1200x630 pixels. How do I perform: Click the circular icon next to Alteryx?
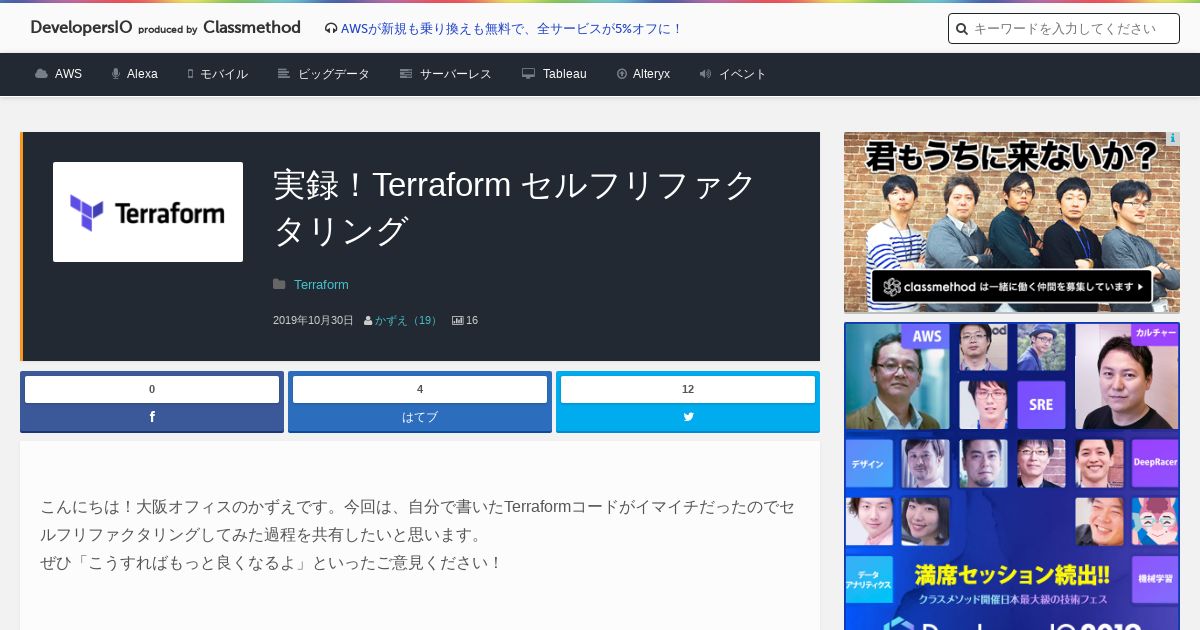click(x=622, y=74)
